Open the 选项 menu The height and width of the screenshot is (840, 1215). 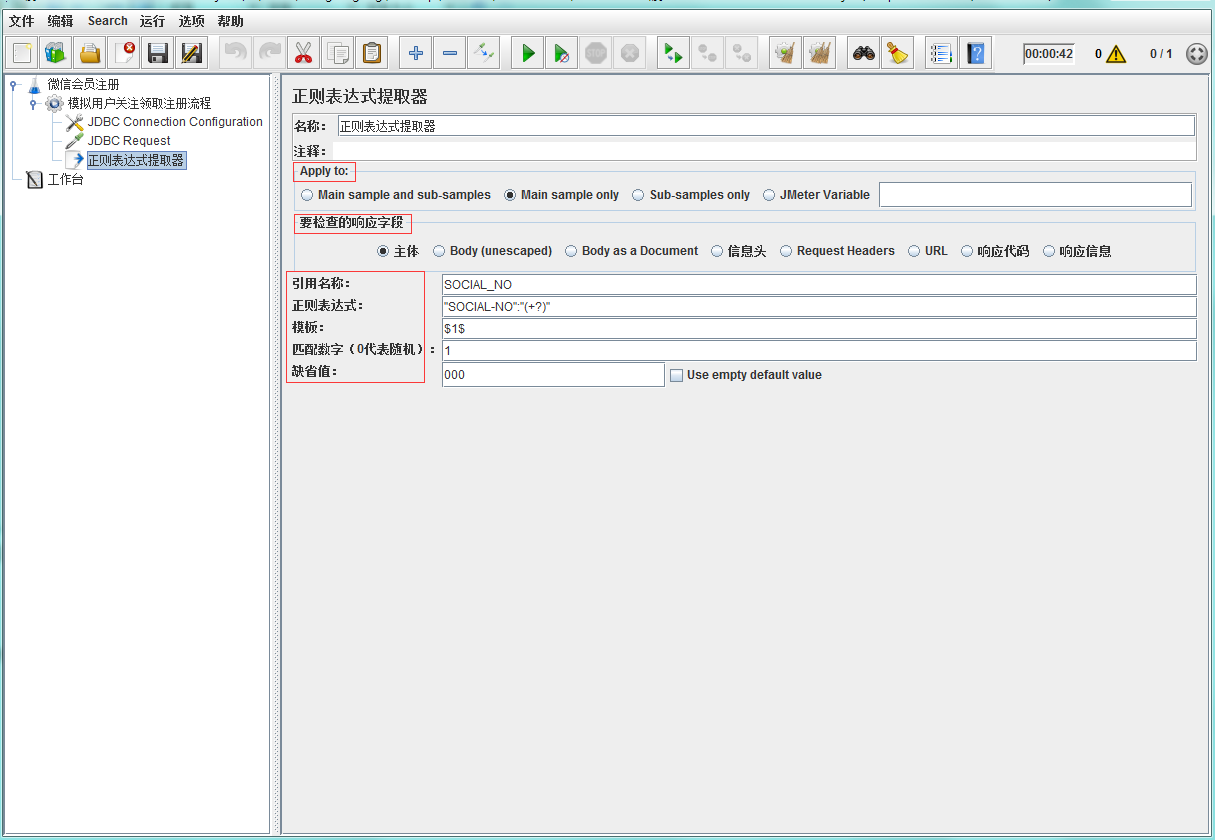click(x=192, y=21)
